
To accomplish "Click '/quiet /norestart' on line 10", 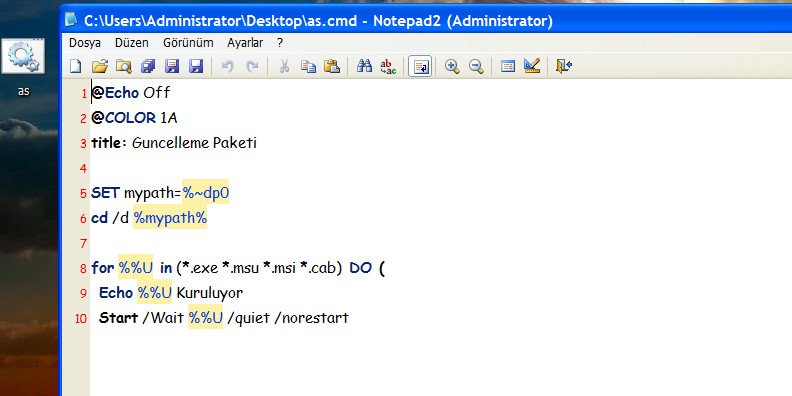I will point(288,318).
